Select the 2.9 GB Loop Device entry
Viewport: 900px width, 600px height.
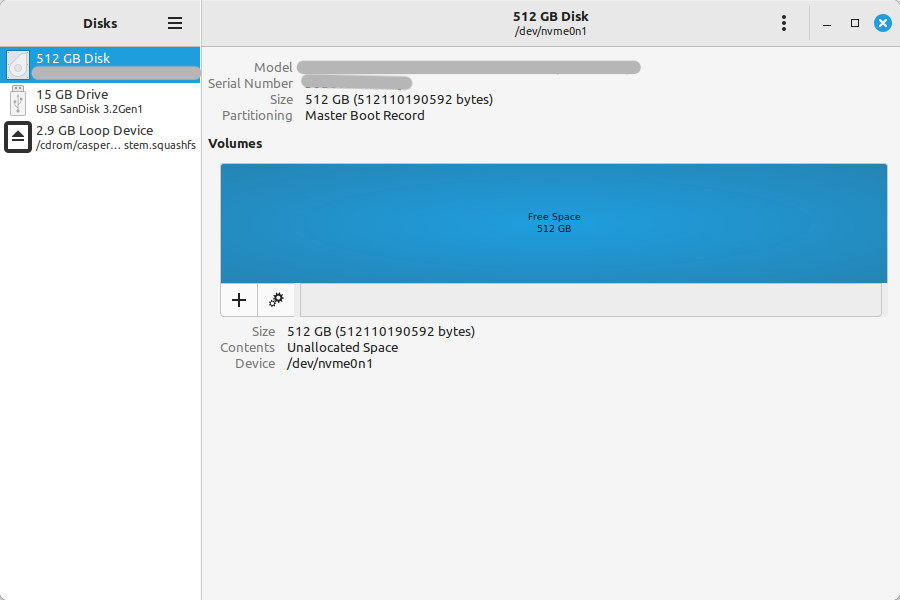[x=100, y=137]
